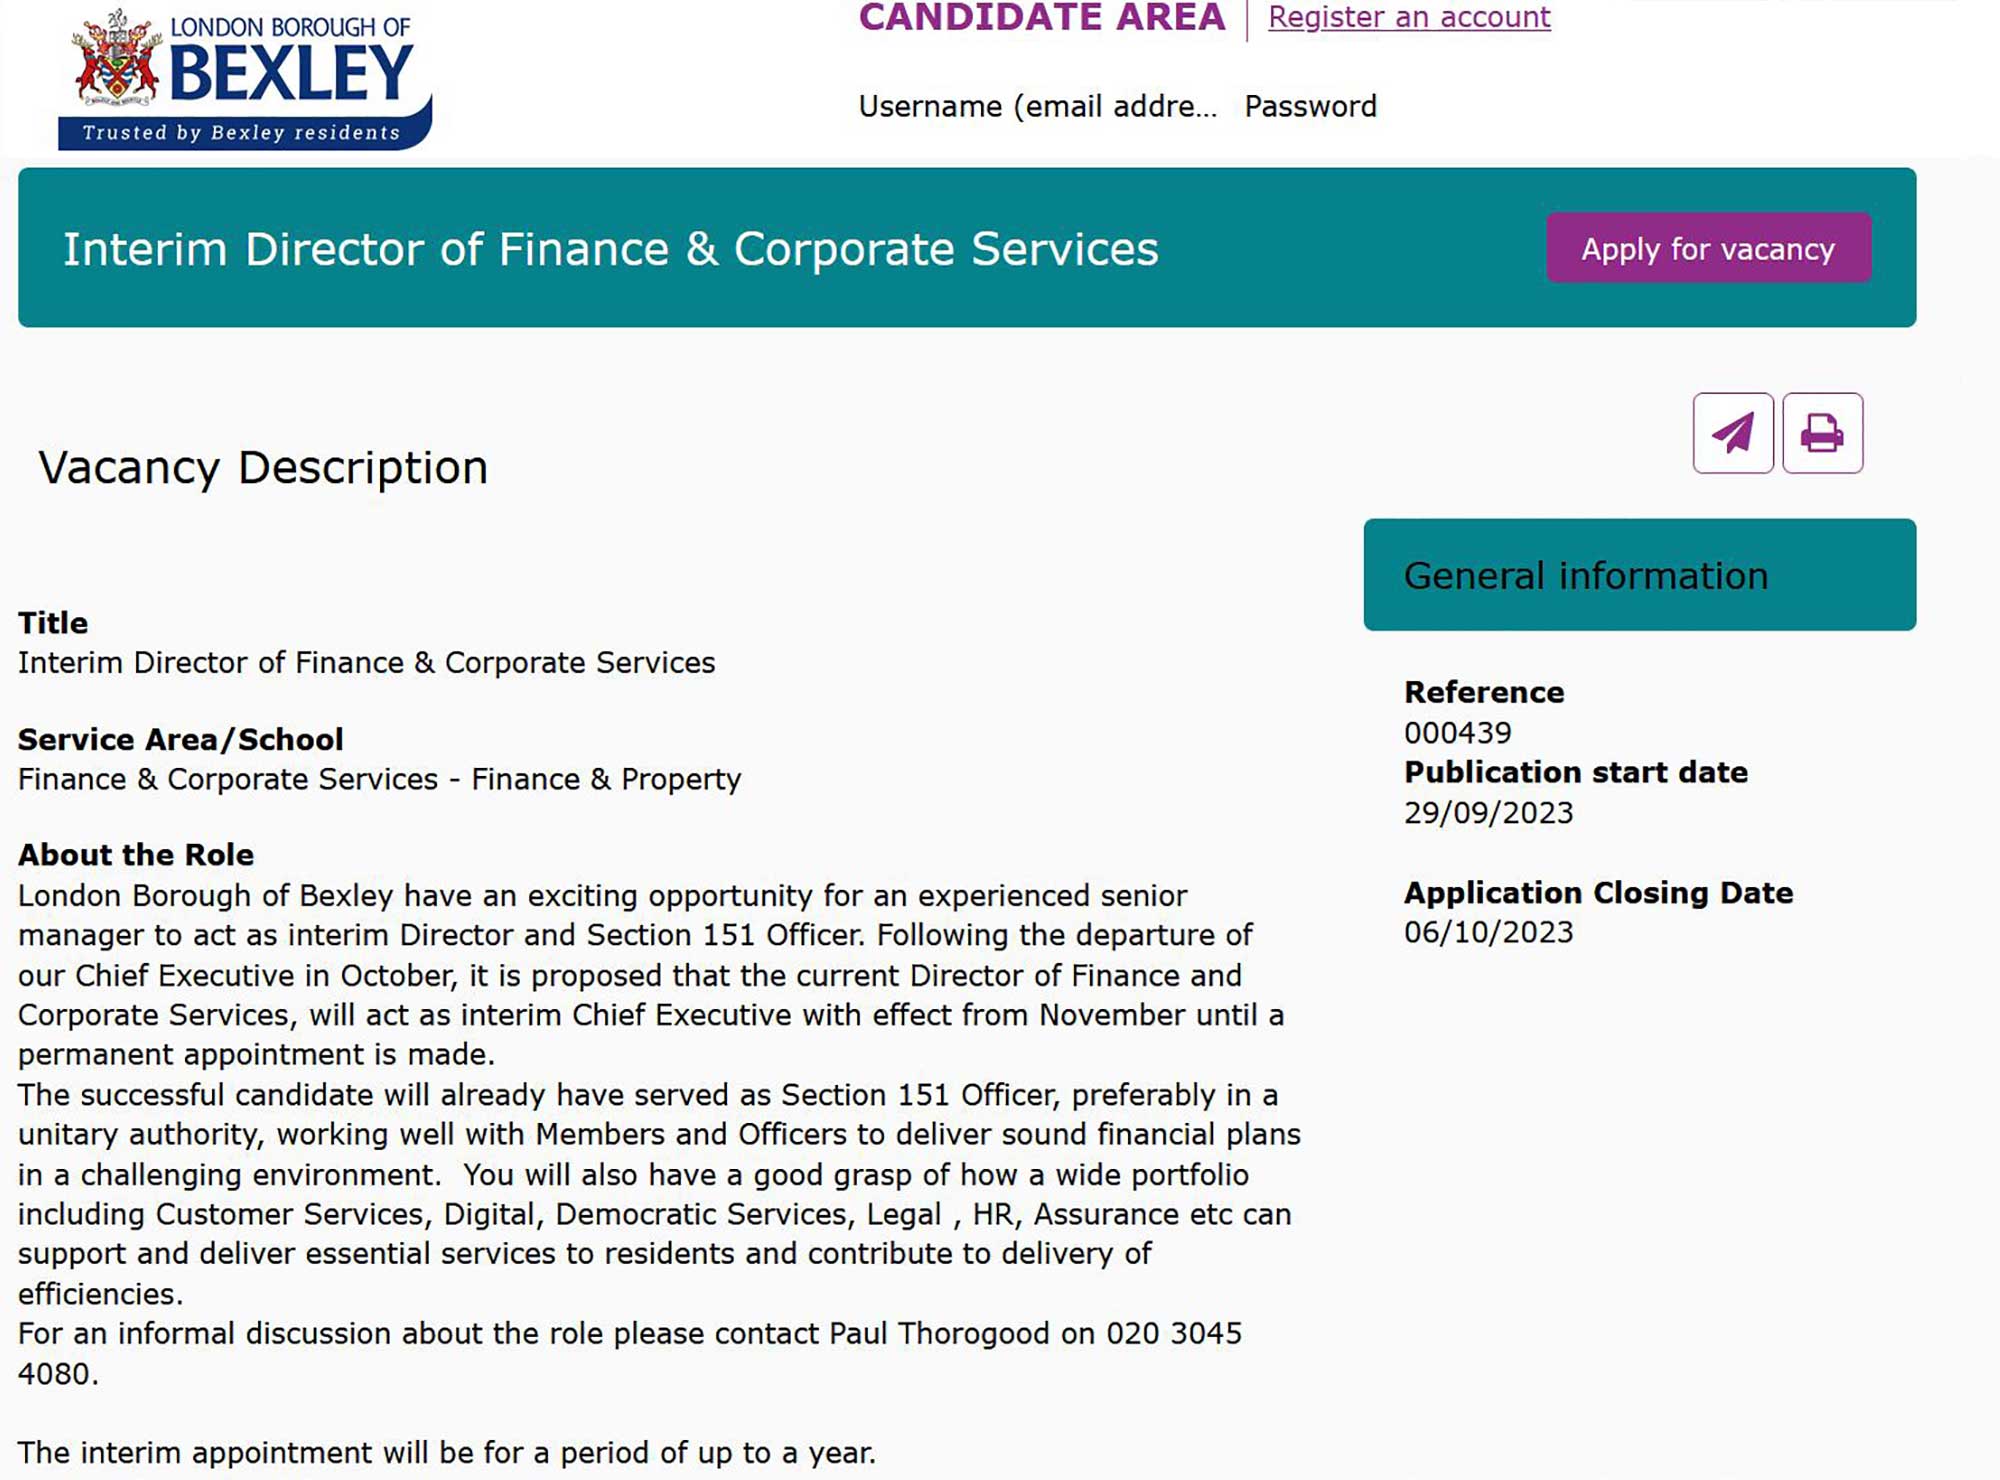The image size is (2000, 1480).
Task: Click the Bexley coat of arms crest
Action: click(115, 60)
